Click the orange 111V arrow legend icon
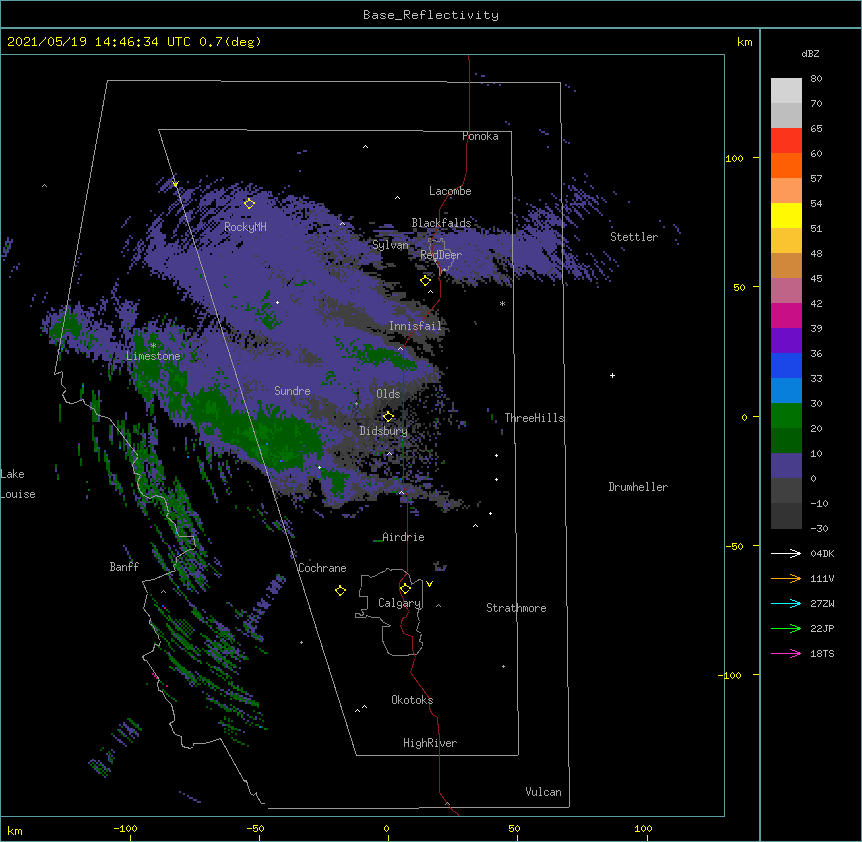This screenshot has width=862, height=842. [786, 578]
